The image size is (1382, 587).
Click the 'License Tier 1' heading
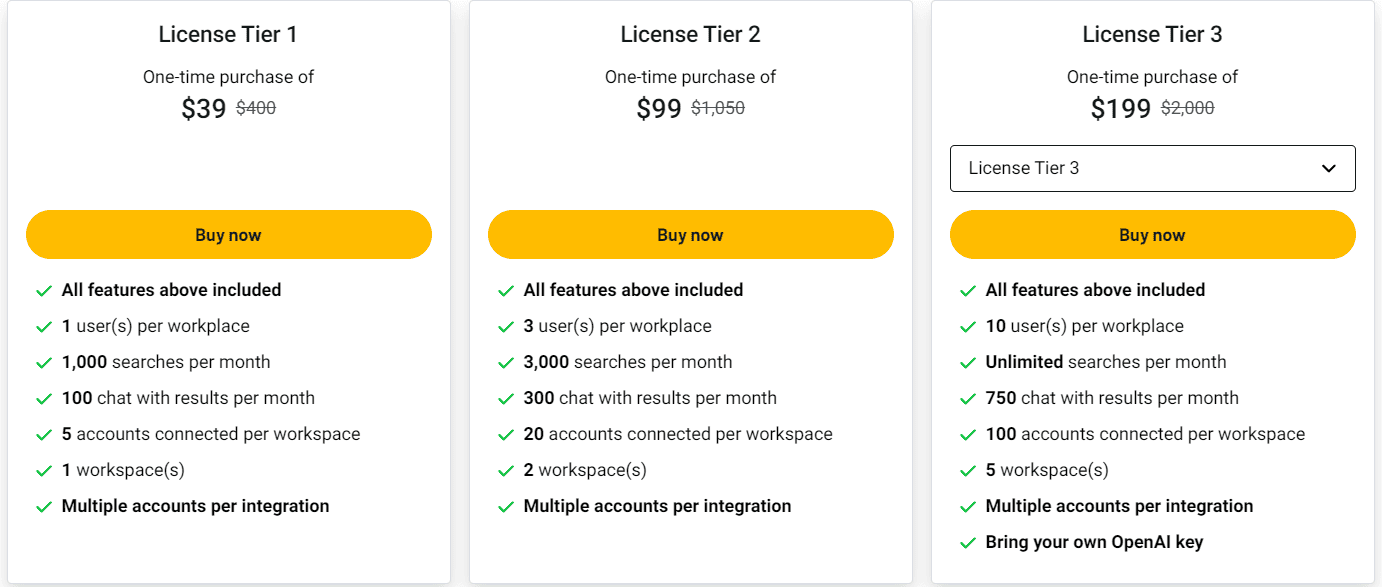[228, 34]
